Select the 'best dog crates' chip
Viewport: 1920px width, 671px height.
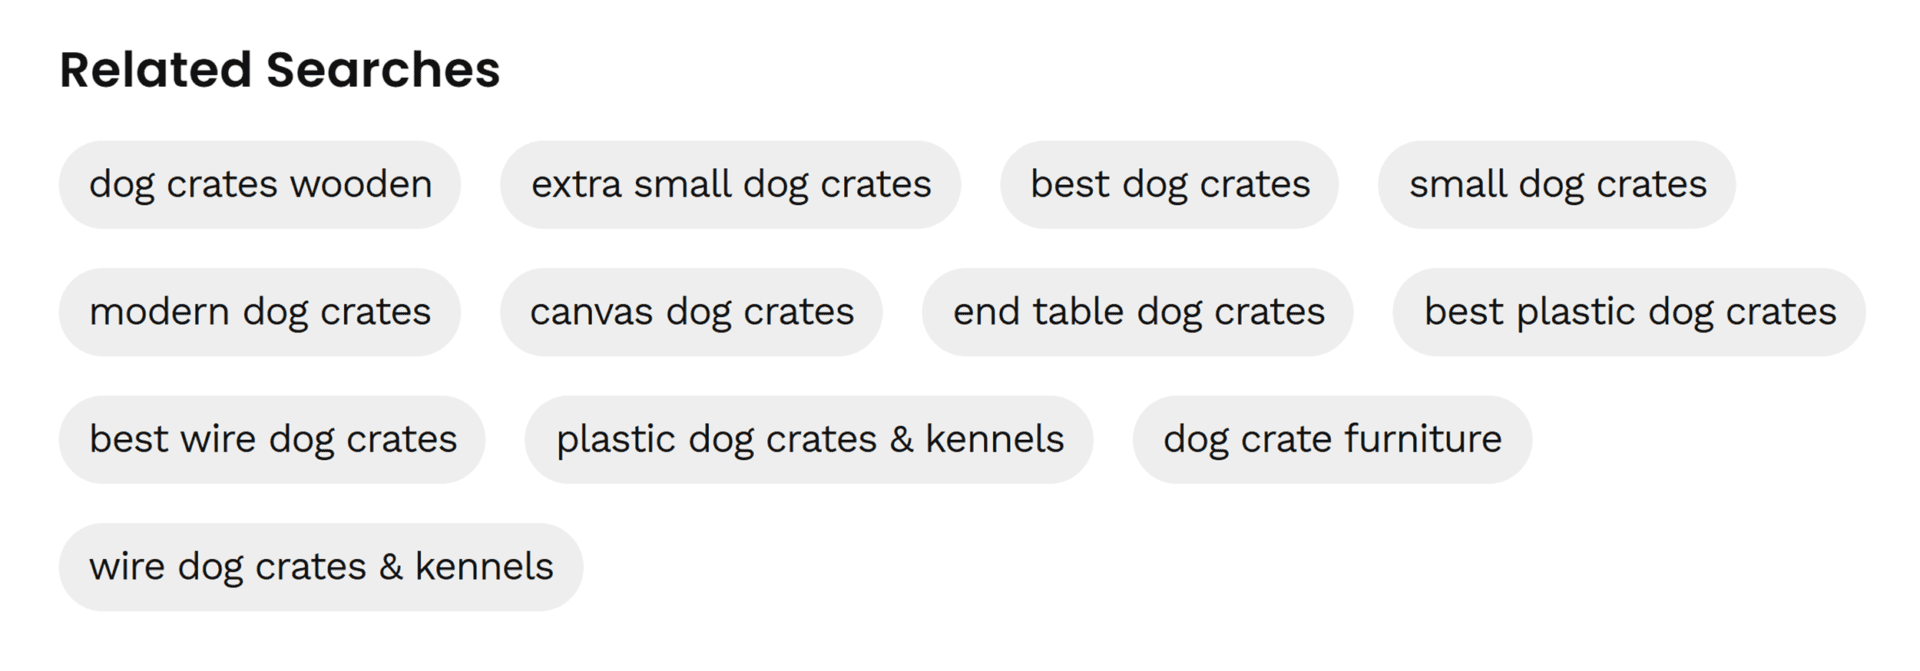[1169, 185]
